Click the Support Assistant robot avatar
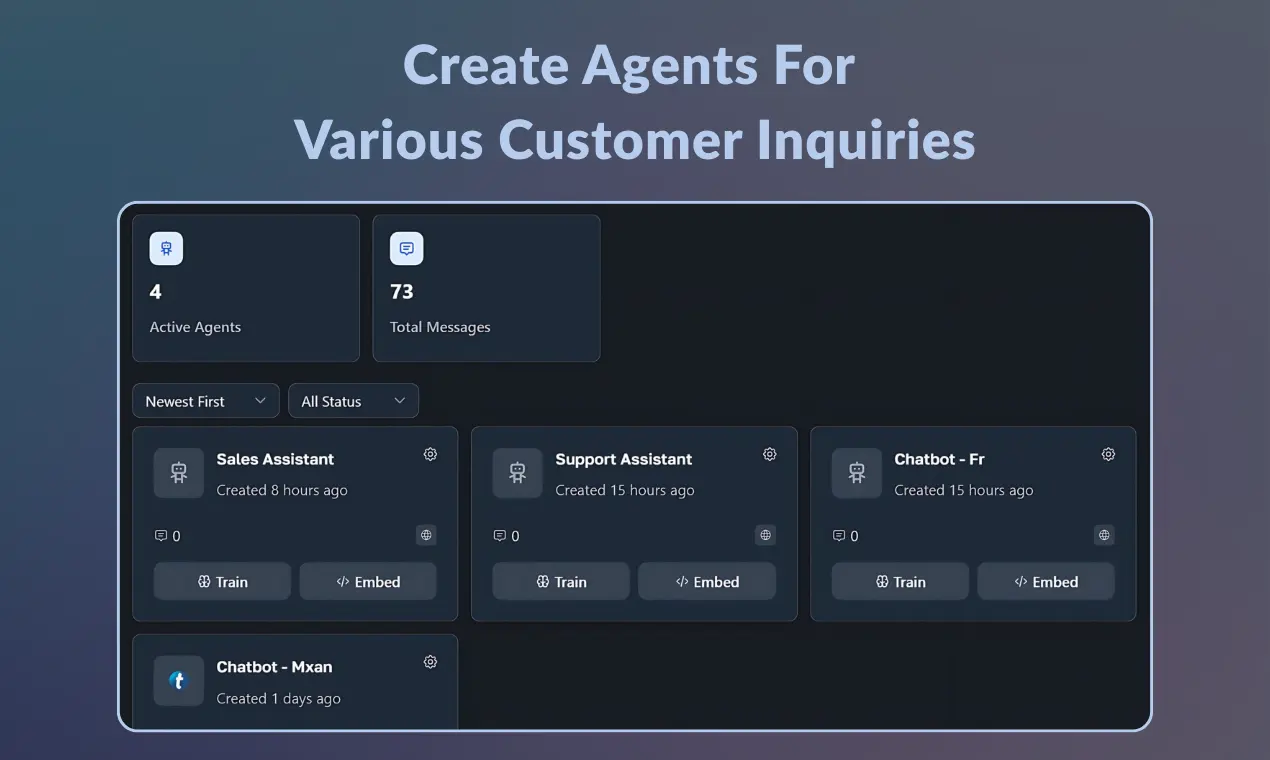The image size is (1270, 760). coord(517,473)
